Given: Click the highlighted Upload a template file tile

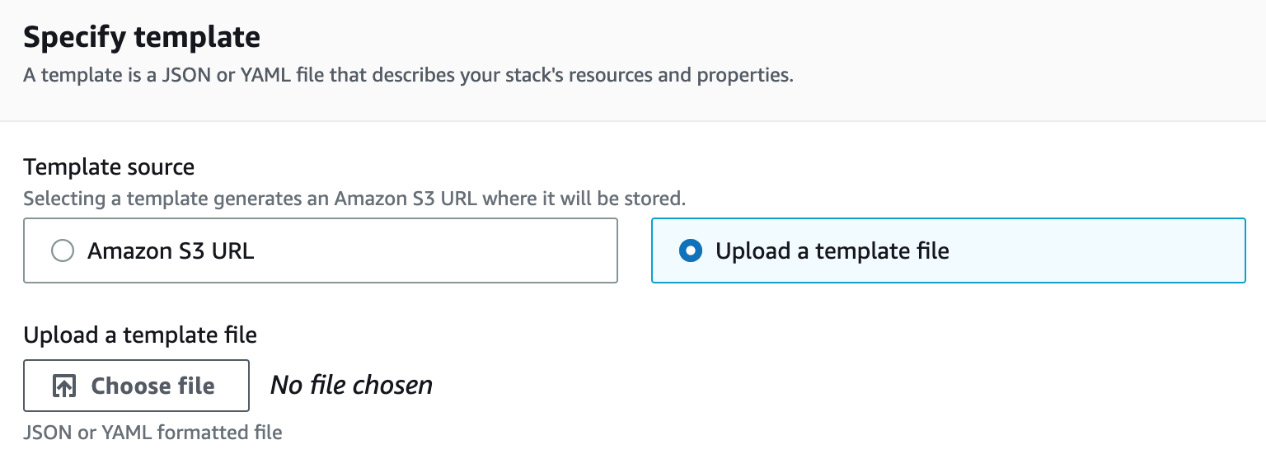Looking at the screenshot, I should coord(948,251).
